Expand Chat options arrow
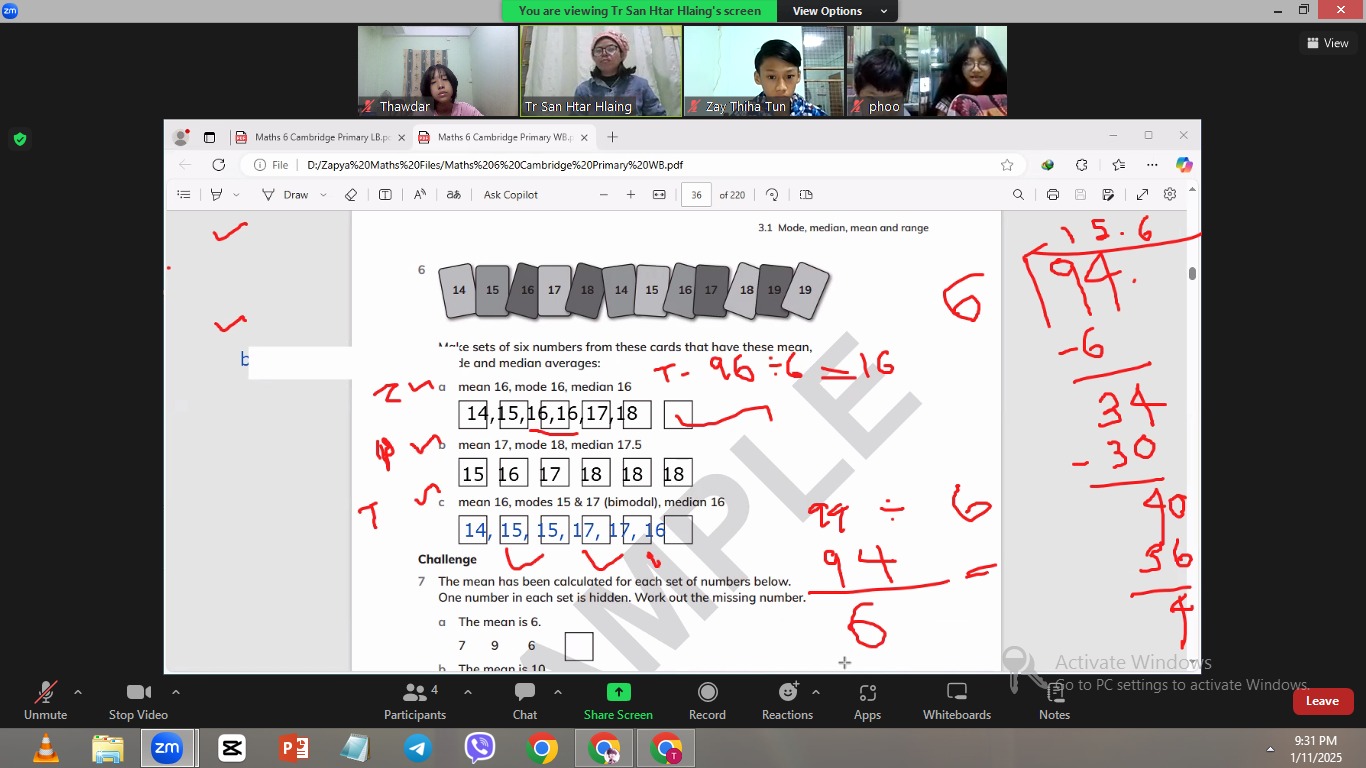 557,691
